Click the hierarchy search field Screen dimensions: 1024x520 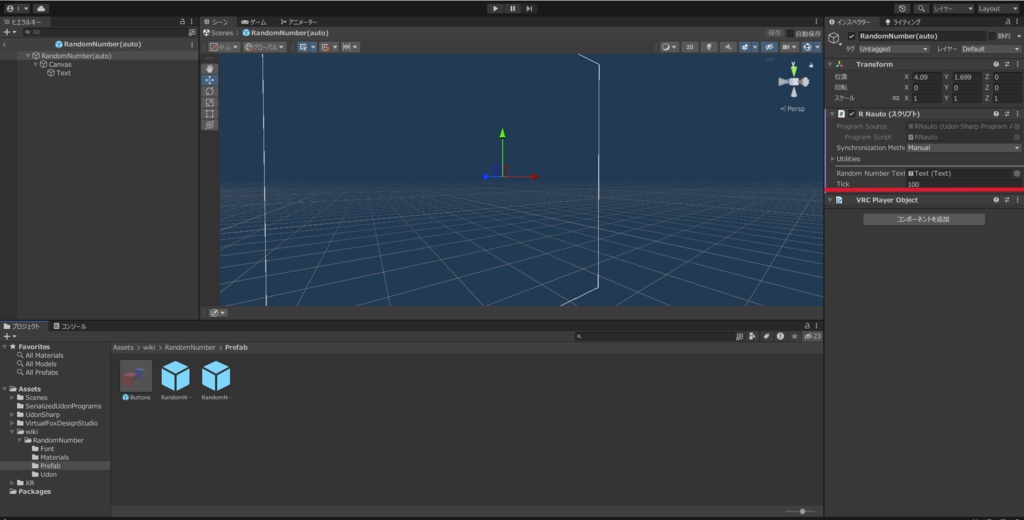tap(104, 32)
